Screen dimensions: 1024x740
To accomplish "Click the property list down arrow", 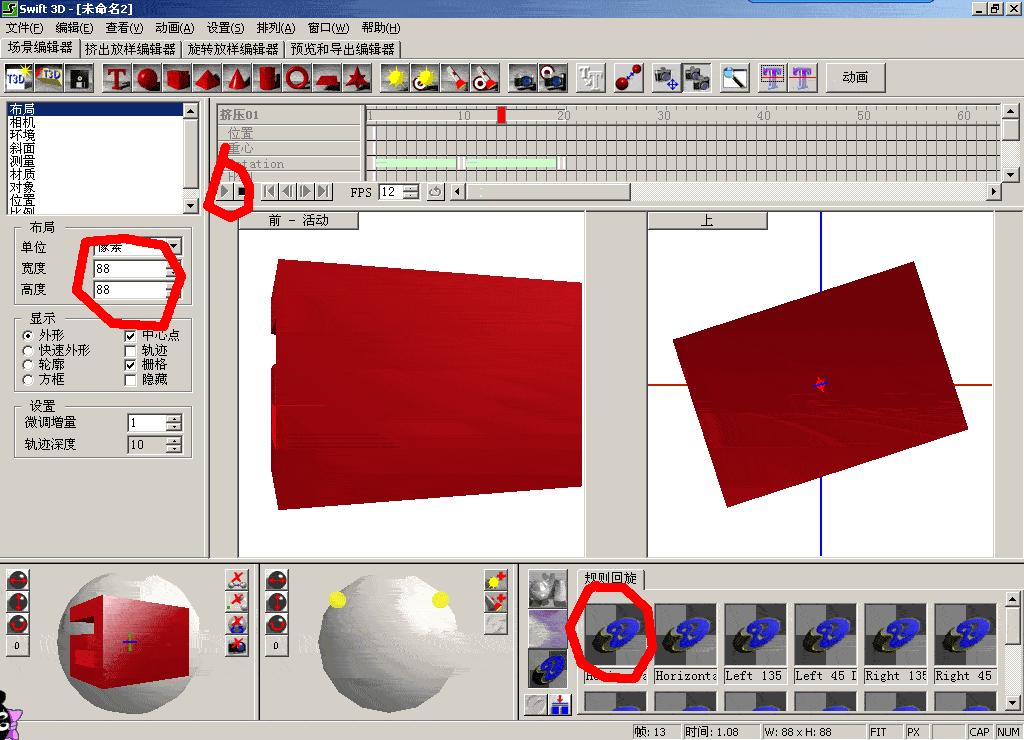I will [x=191, y=206].
